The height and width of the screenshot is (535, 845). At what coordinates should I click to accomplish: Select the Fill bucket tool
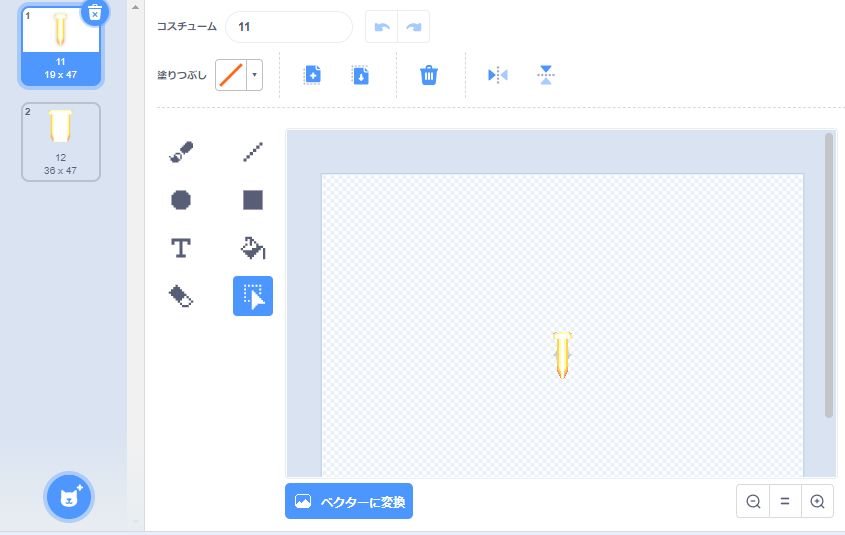pos(253,248)
